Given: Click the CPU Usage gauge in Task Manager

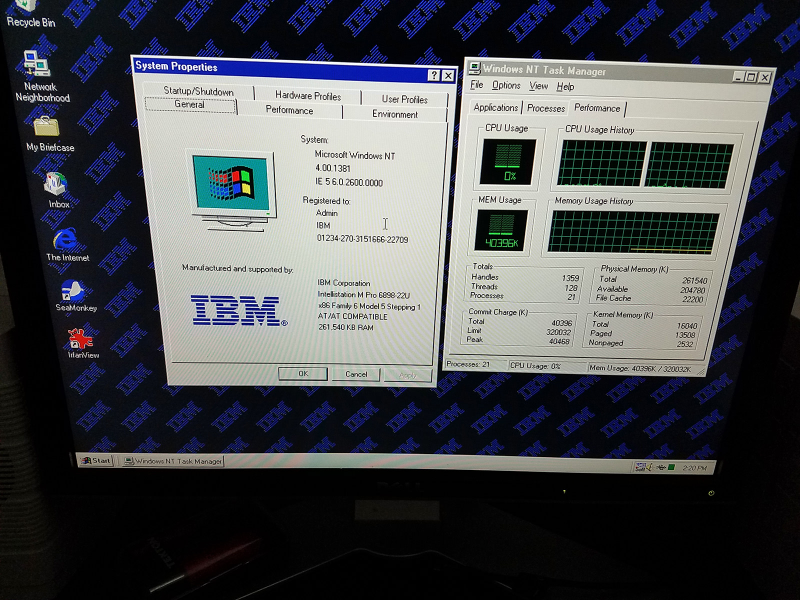Looking at the screenshot, I should tap(508, 162).
